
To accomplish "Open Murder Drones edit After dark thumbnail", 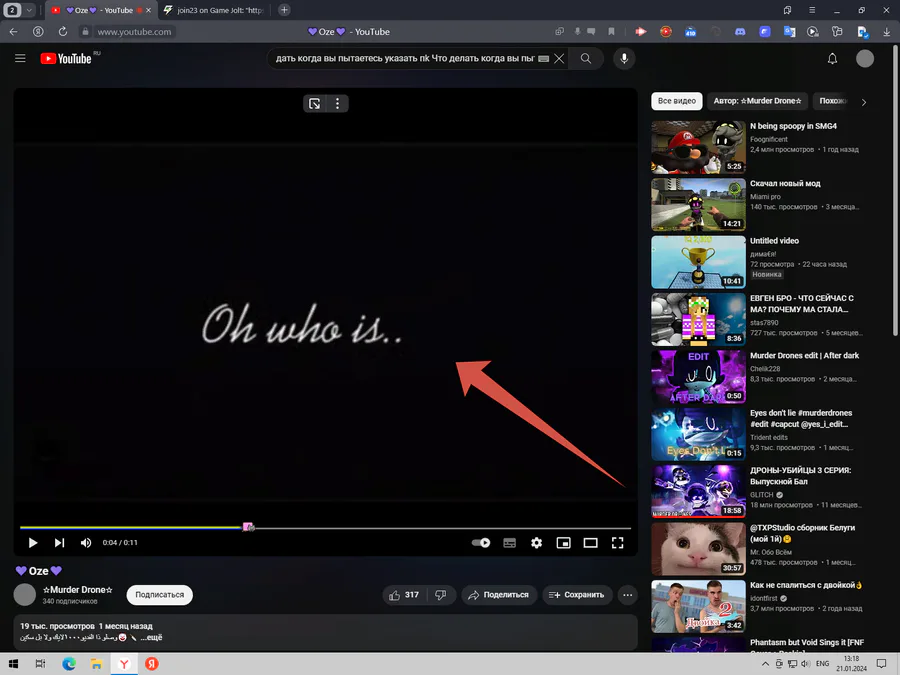I will coord(699,377).
